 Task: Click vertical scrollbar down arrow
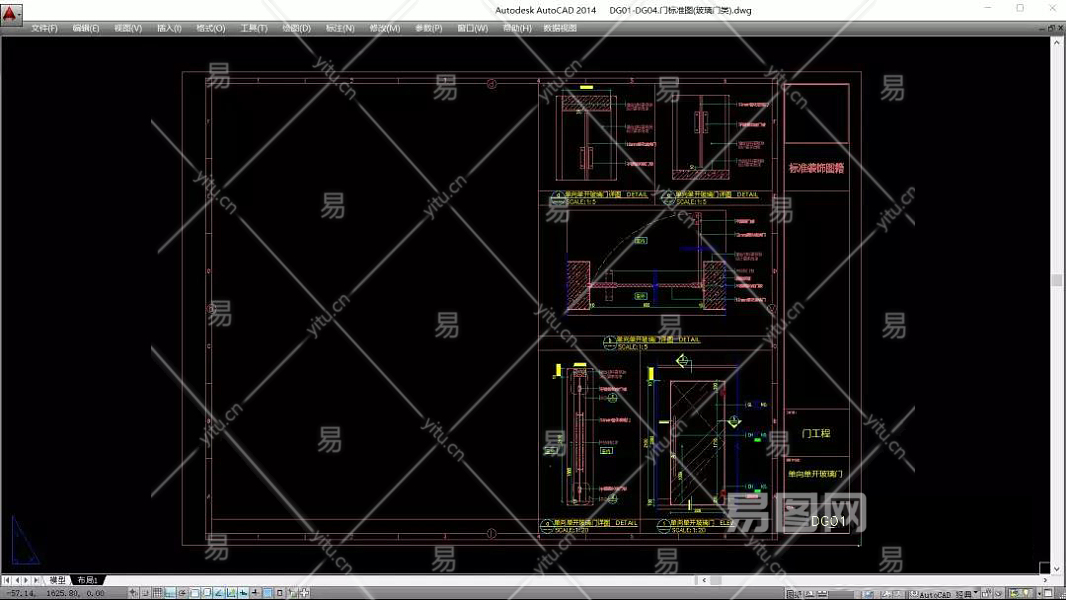coord(1057,569)
